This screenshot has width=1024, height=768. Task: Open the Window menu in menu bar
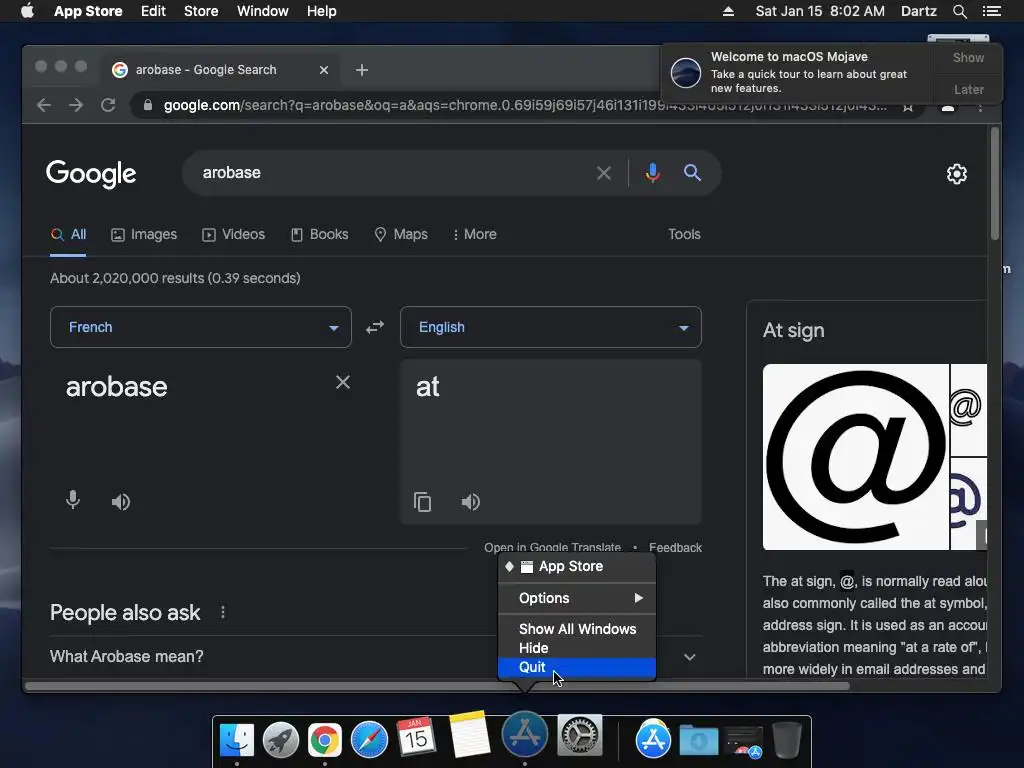pos(263,11)
